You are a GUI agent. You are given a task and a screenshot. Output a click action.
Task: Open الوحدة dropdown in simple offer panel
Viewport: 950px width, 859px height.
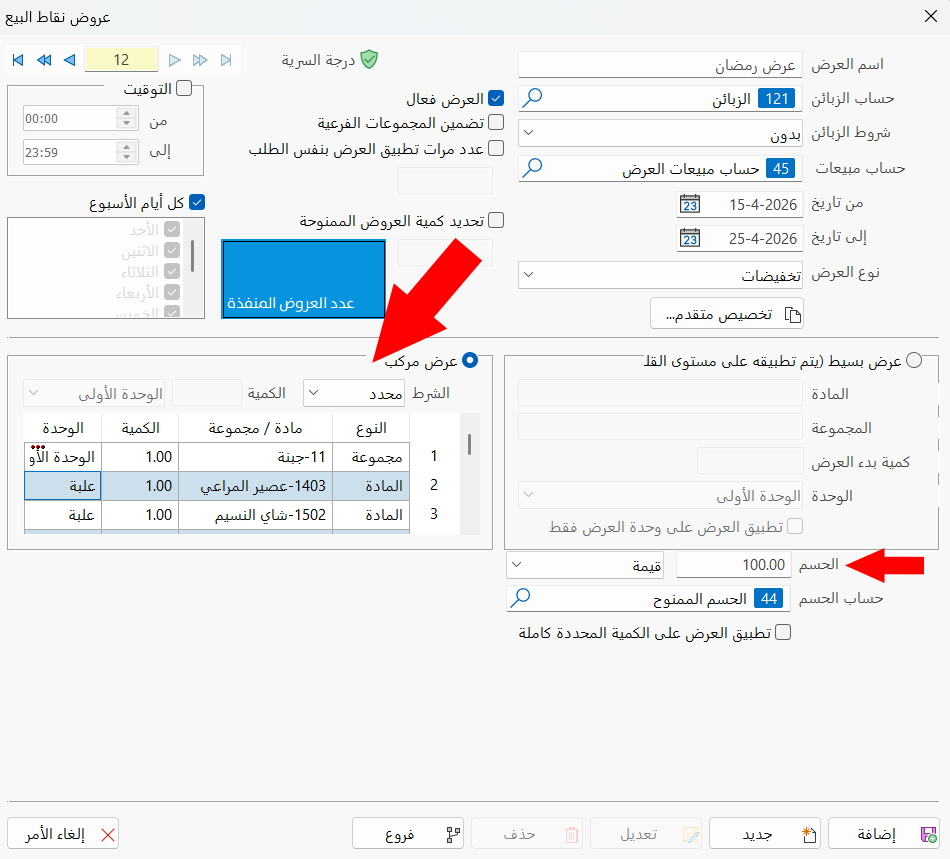click(x=660, y=496)
